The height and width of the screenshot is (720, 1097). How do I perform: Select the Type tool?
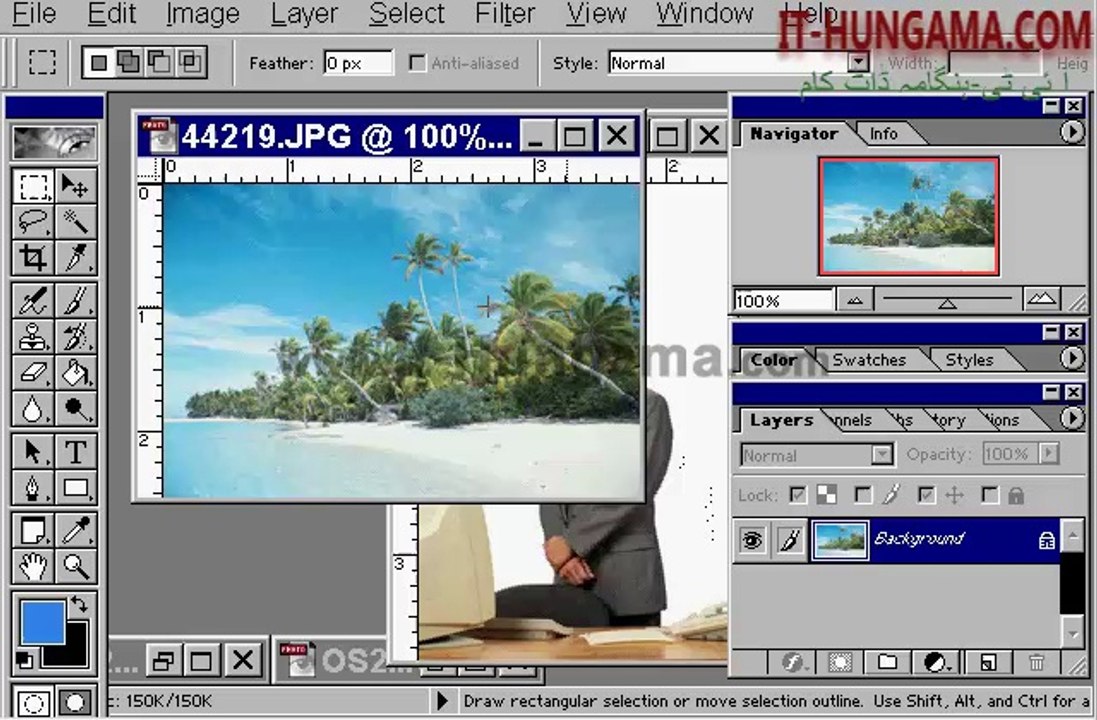[76, 452]
